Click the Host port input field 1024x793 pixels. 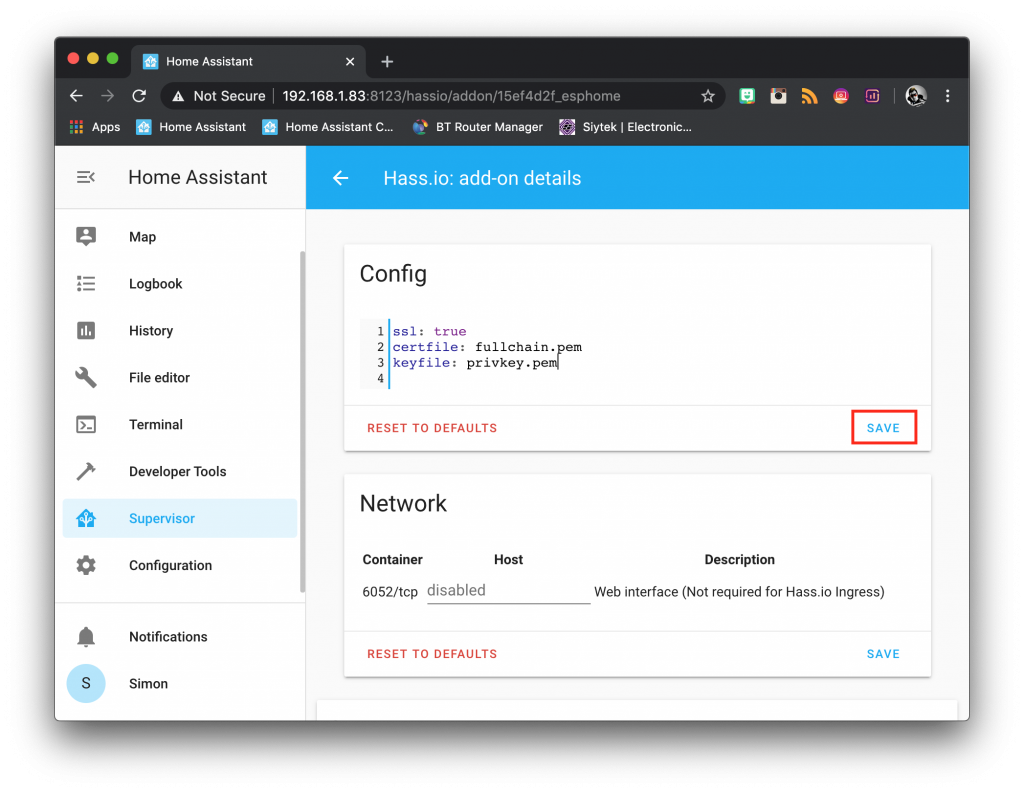coord(508,591)
